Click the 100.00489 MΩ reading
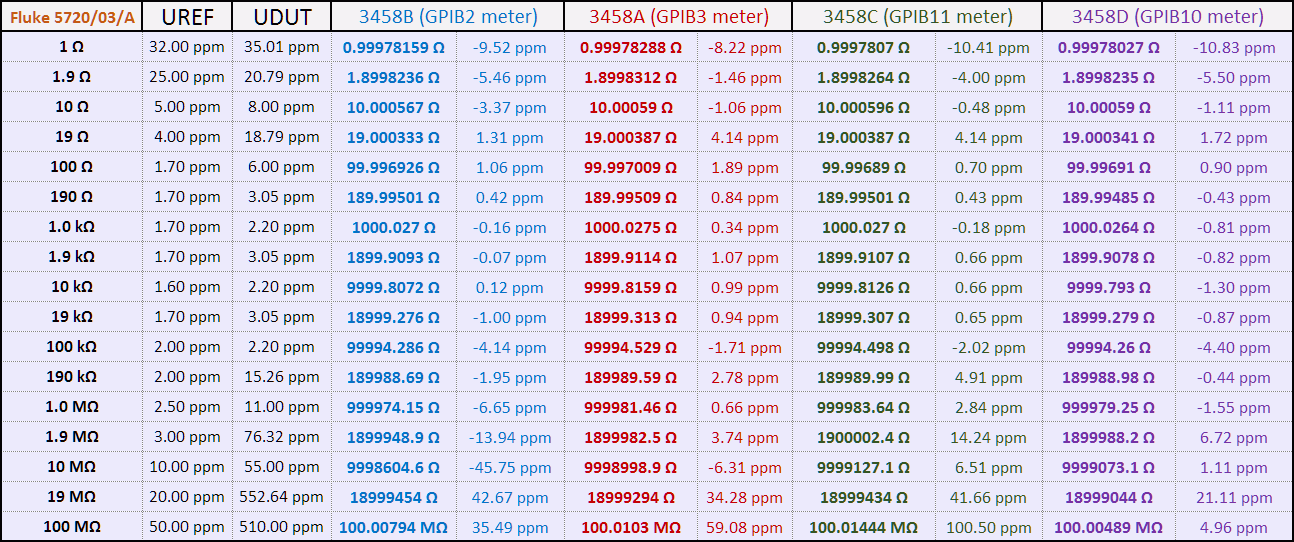 (1108, 528)
